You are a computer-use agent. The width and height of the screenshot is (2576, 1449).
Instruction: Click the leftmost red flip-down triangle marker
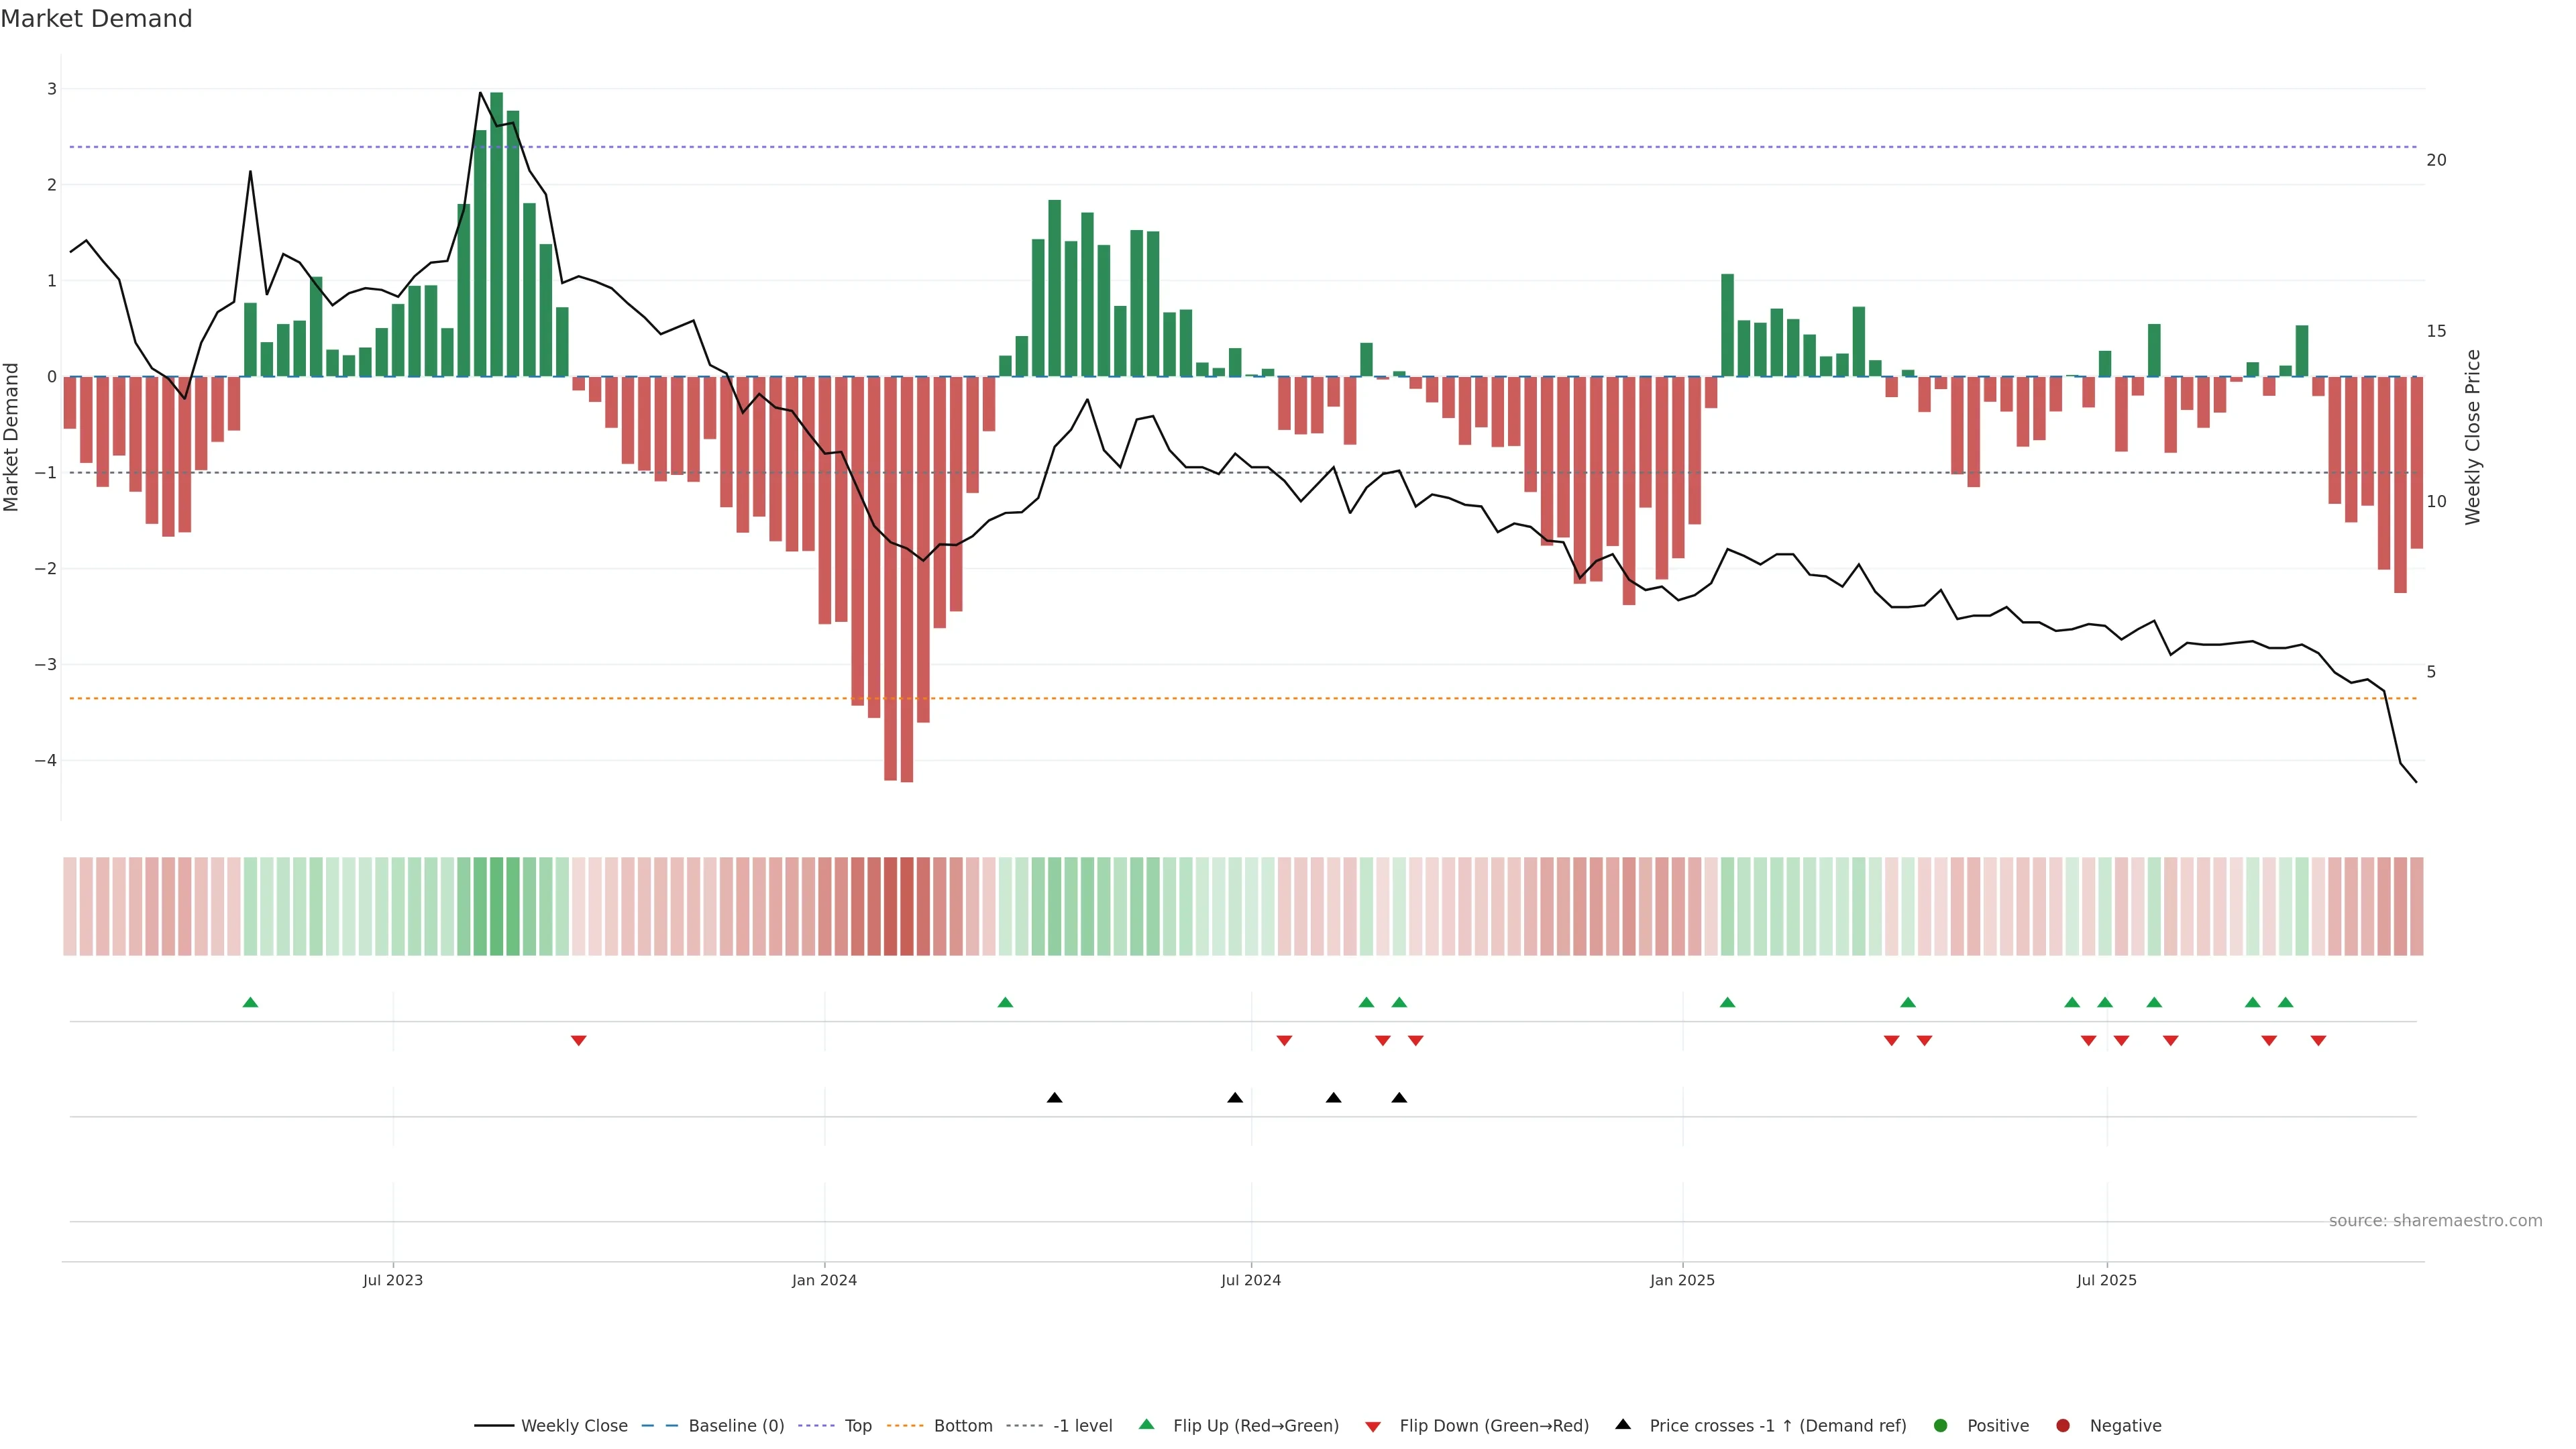(578, 1041)
